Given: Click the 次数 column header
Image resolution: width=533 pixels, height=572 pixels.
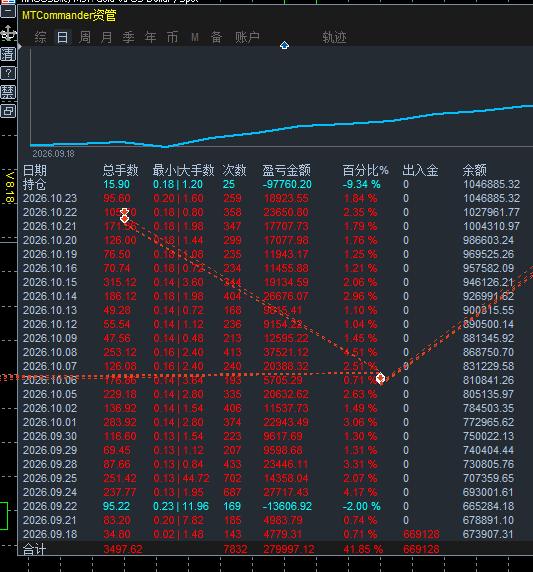Looking at the screenshot, I should click(x=235, y=170).
